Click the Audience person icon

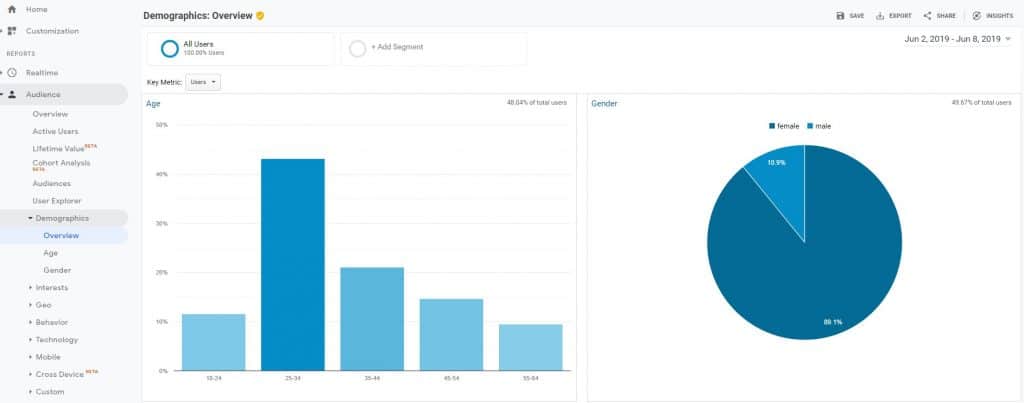pyautogui.click(x=12, y=95)
